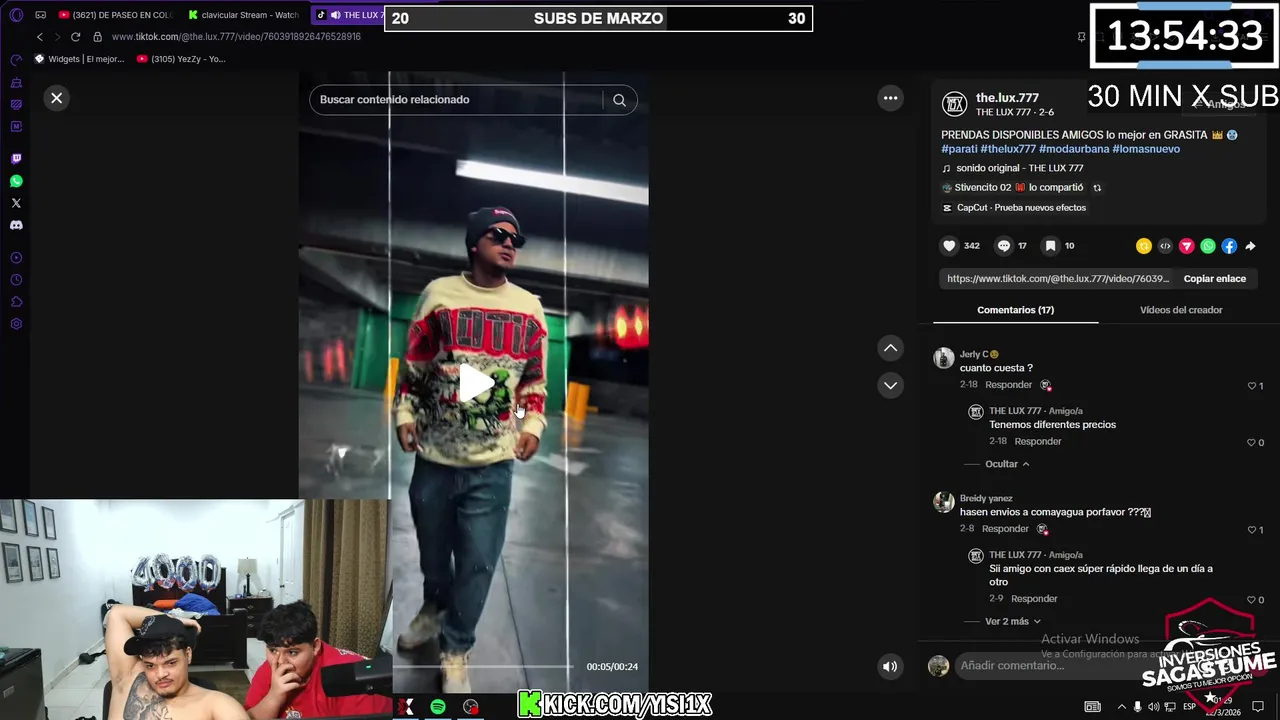Switch to 'Comentarios (17)' tab

coord(1015,310)
